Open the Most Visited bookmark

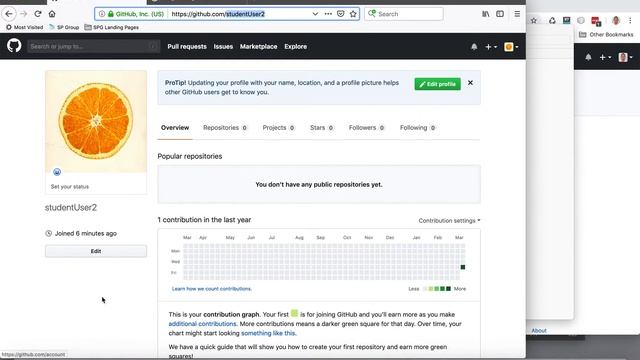(x=24, y=27)
